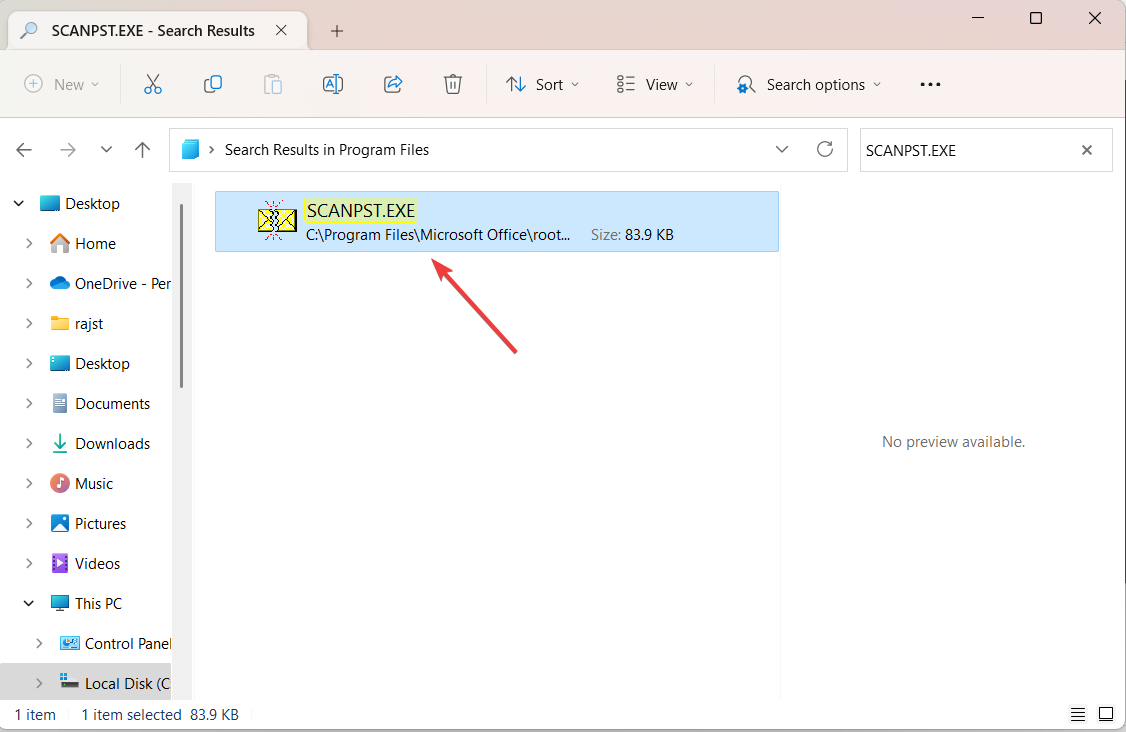Image resolution: width=1126 pixels, height=732 pixels.
Task: Click the C:\Program Files\Microsoft Office path text
Action: [438, 235]
